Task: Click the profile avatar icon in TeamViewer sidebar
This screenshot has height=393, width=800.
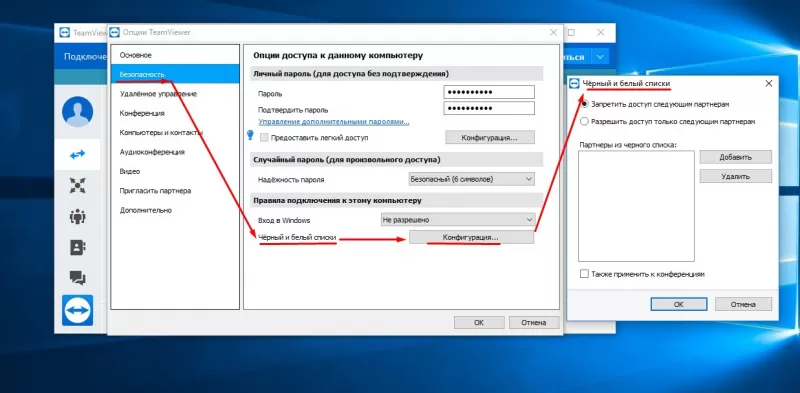Action: pos(78,112)
